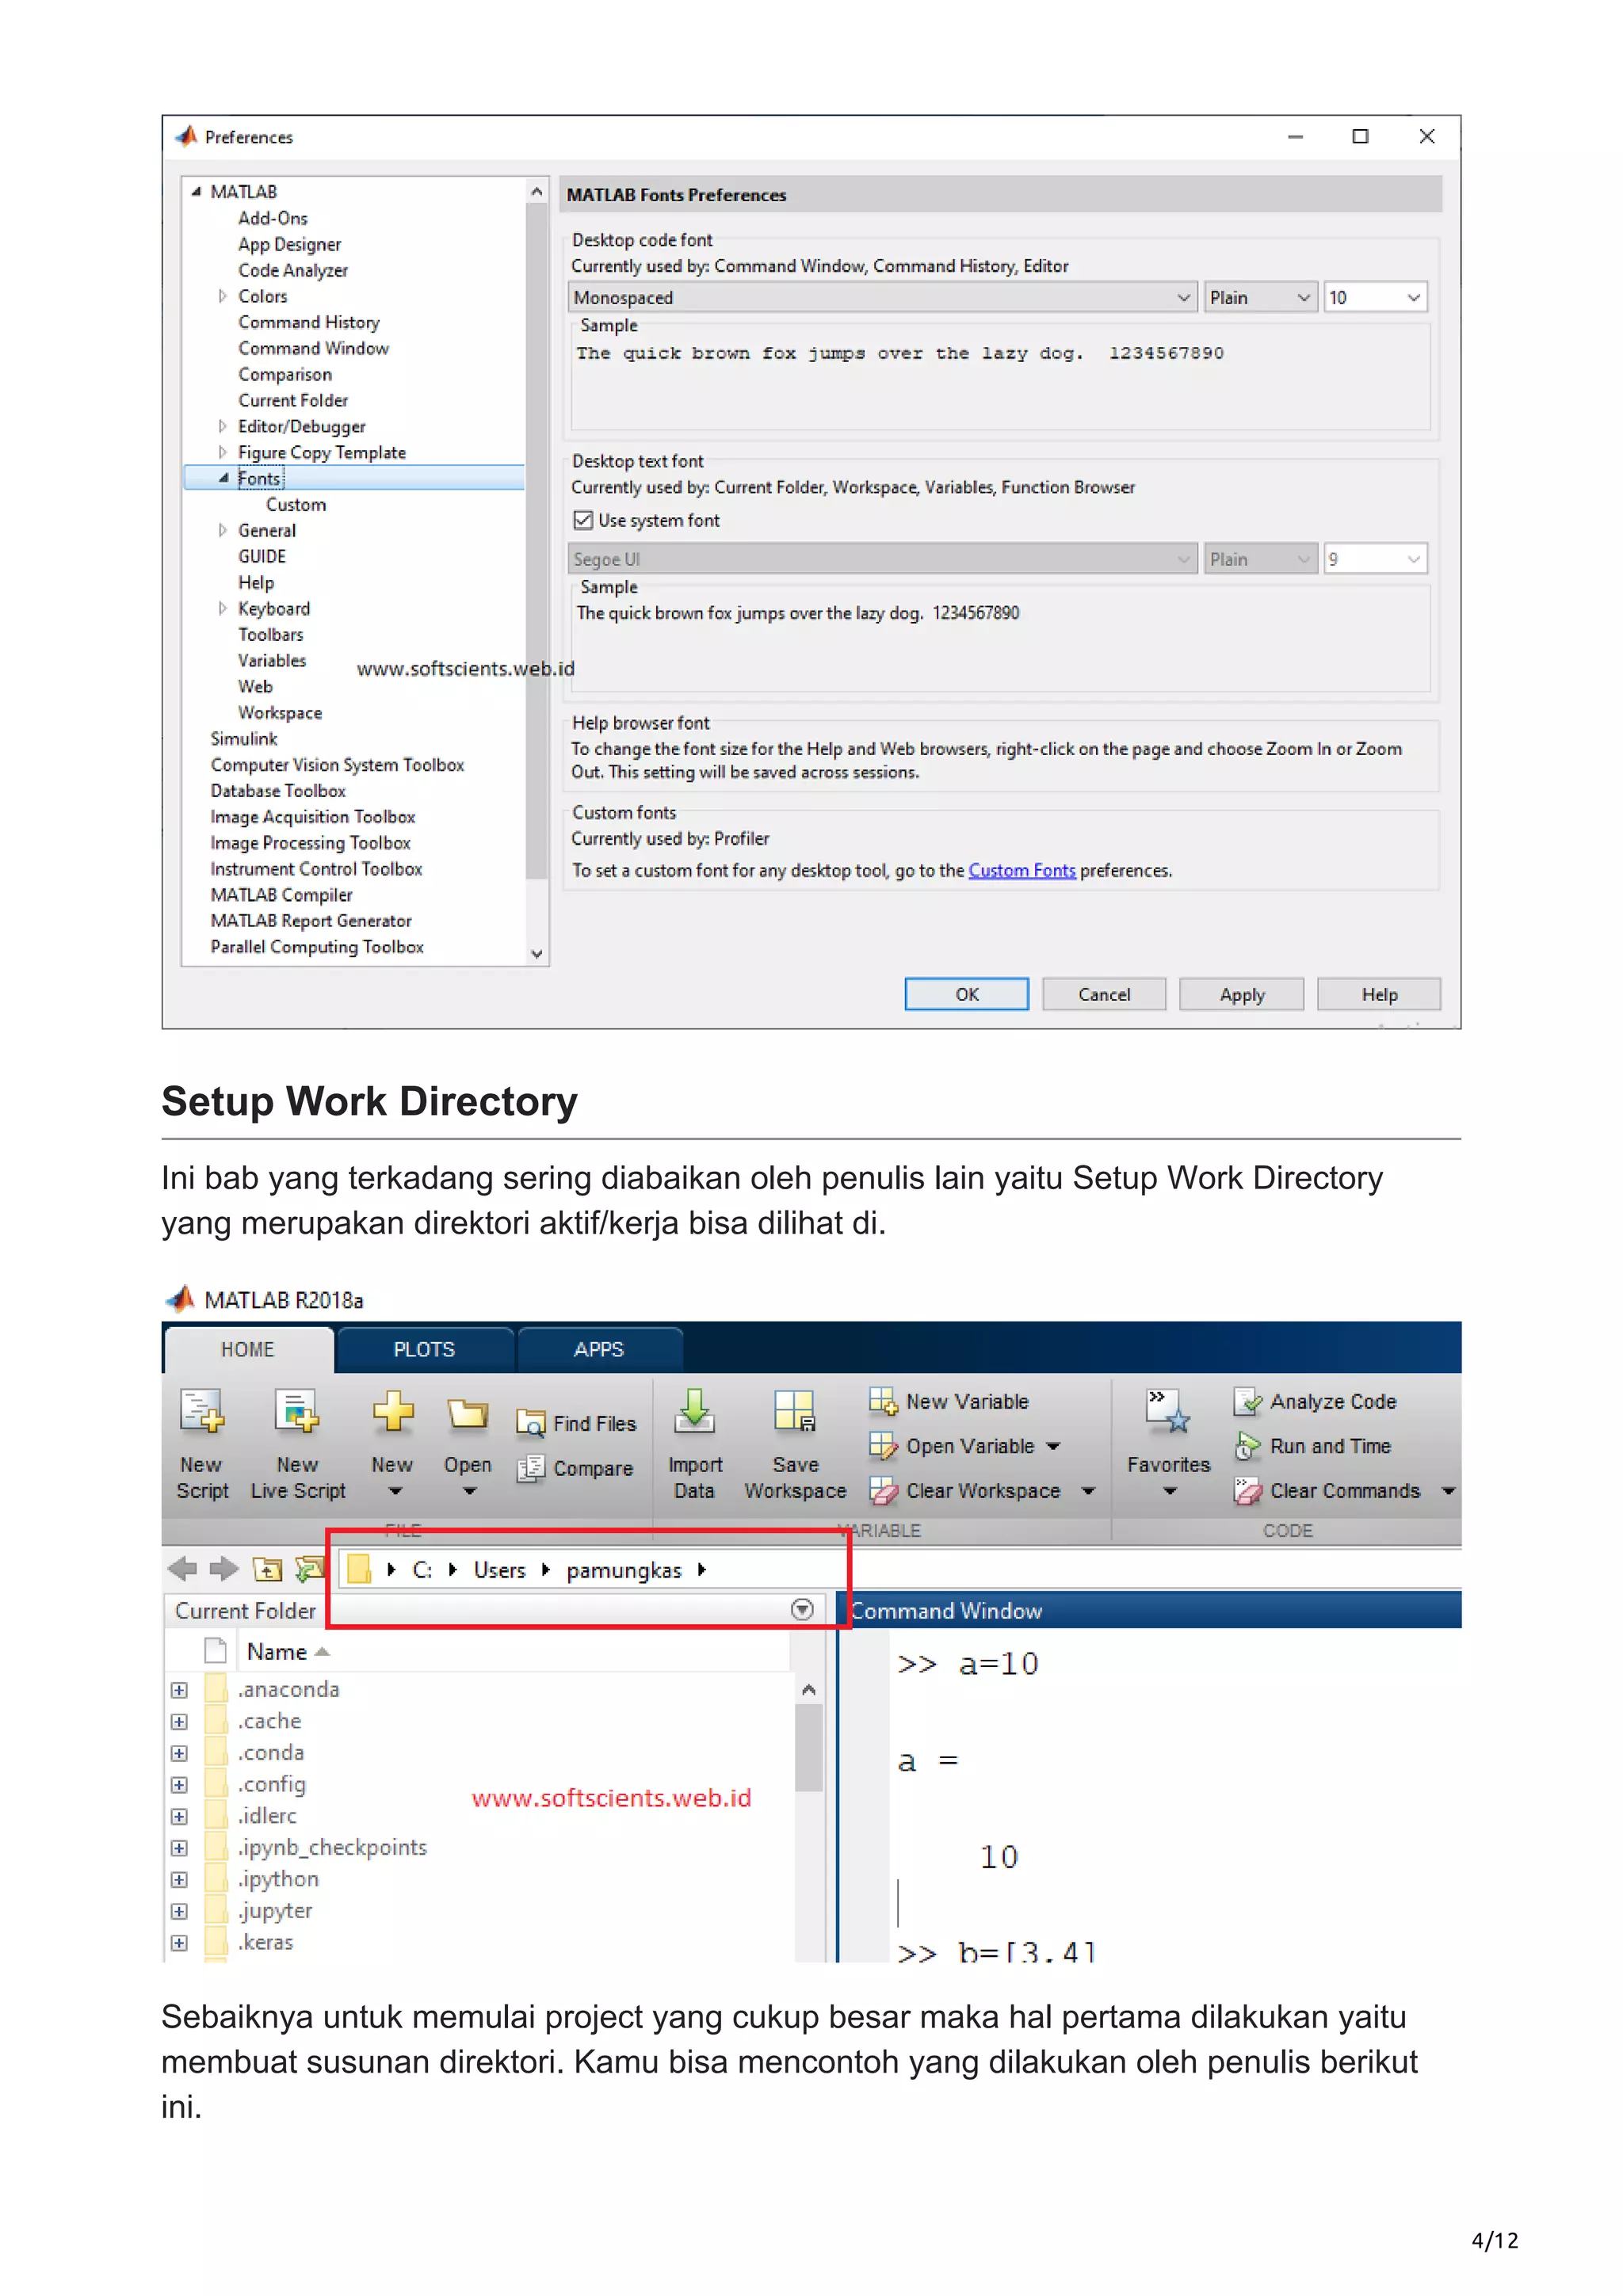Click the Current Folder panel actions circle icon
The height and width of the screenshot is (2296, 1623).
(x=802, y=1609)
